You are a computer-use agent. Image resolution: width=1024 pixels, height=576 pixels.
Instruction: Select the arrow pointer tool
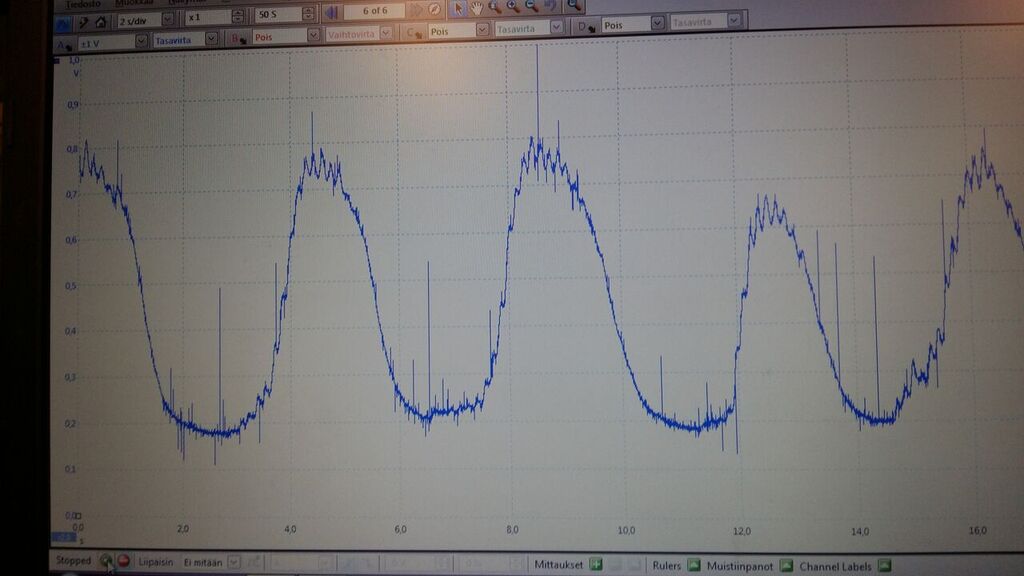coord(458,8)
